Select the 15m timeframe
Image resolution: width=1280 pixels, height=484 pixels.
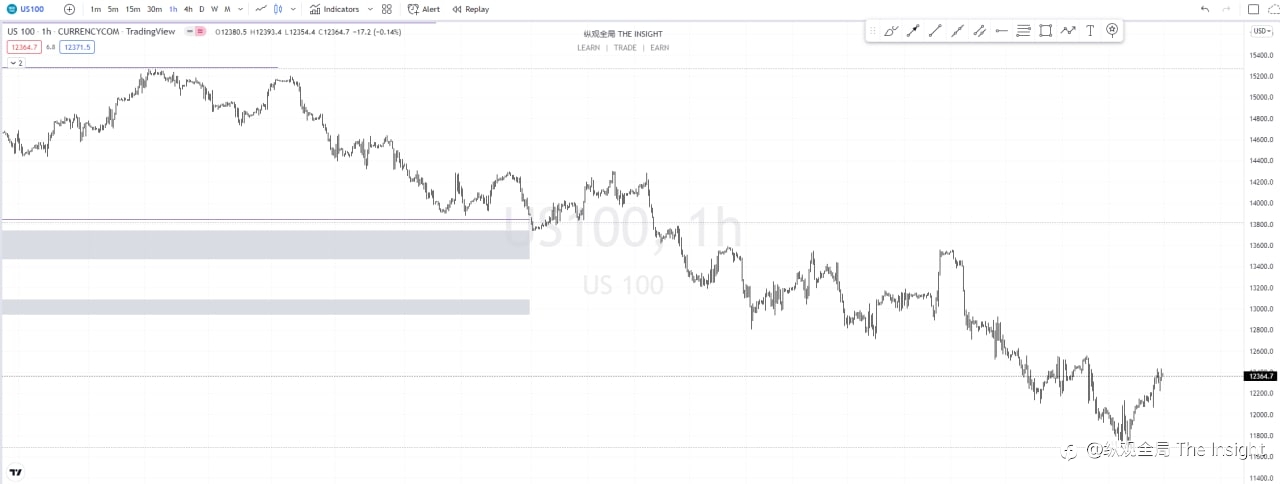tap(132, 9)
